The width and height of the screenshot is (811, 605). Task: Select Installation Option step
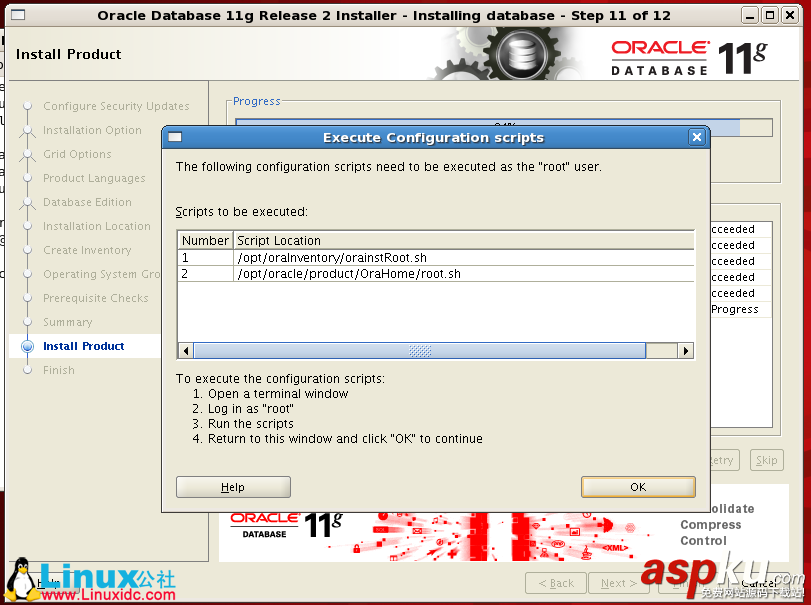click(92, 130)
